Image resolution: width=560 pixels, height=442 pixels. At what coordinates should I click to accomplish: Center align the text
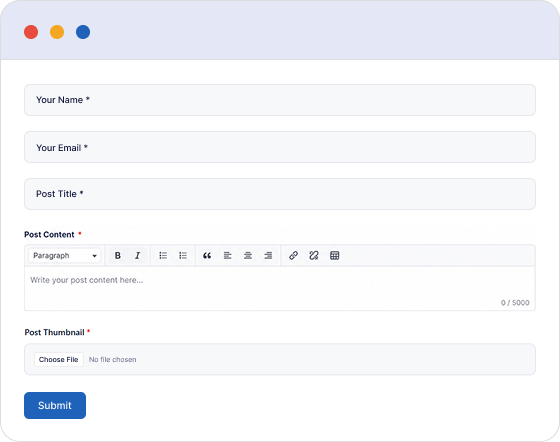[248, 256]
